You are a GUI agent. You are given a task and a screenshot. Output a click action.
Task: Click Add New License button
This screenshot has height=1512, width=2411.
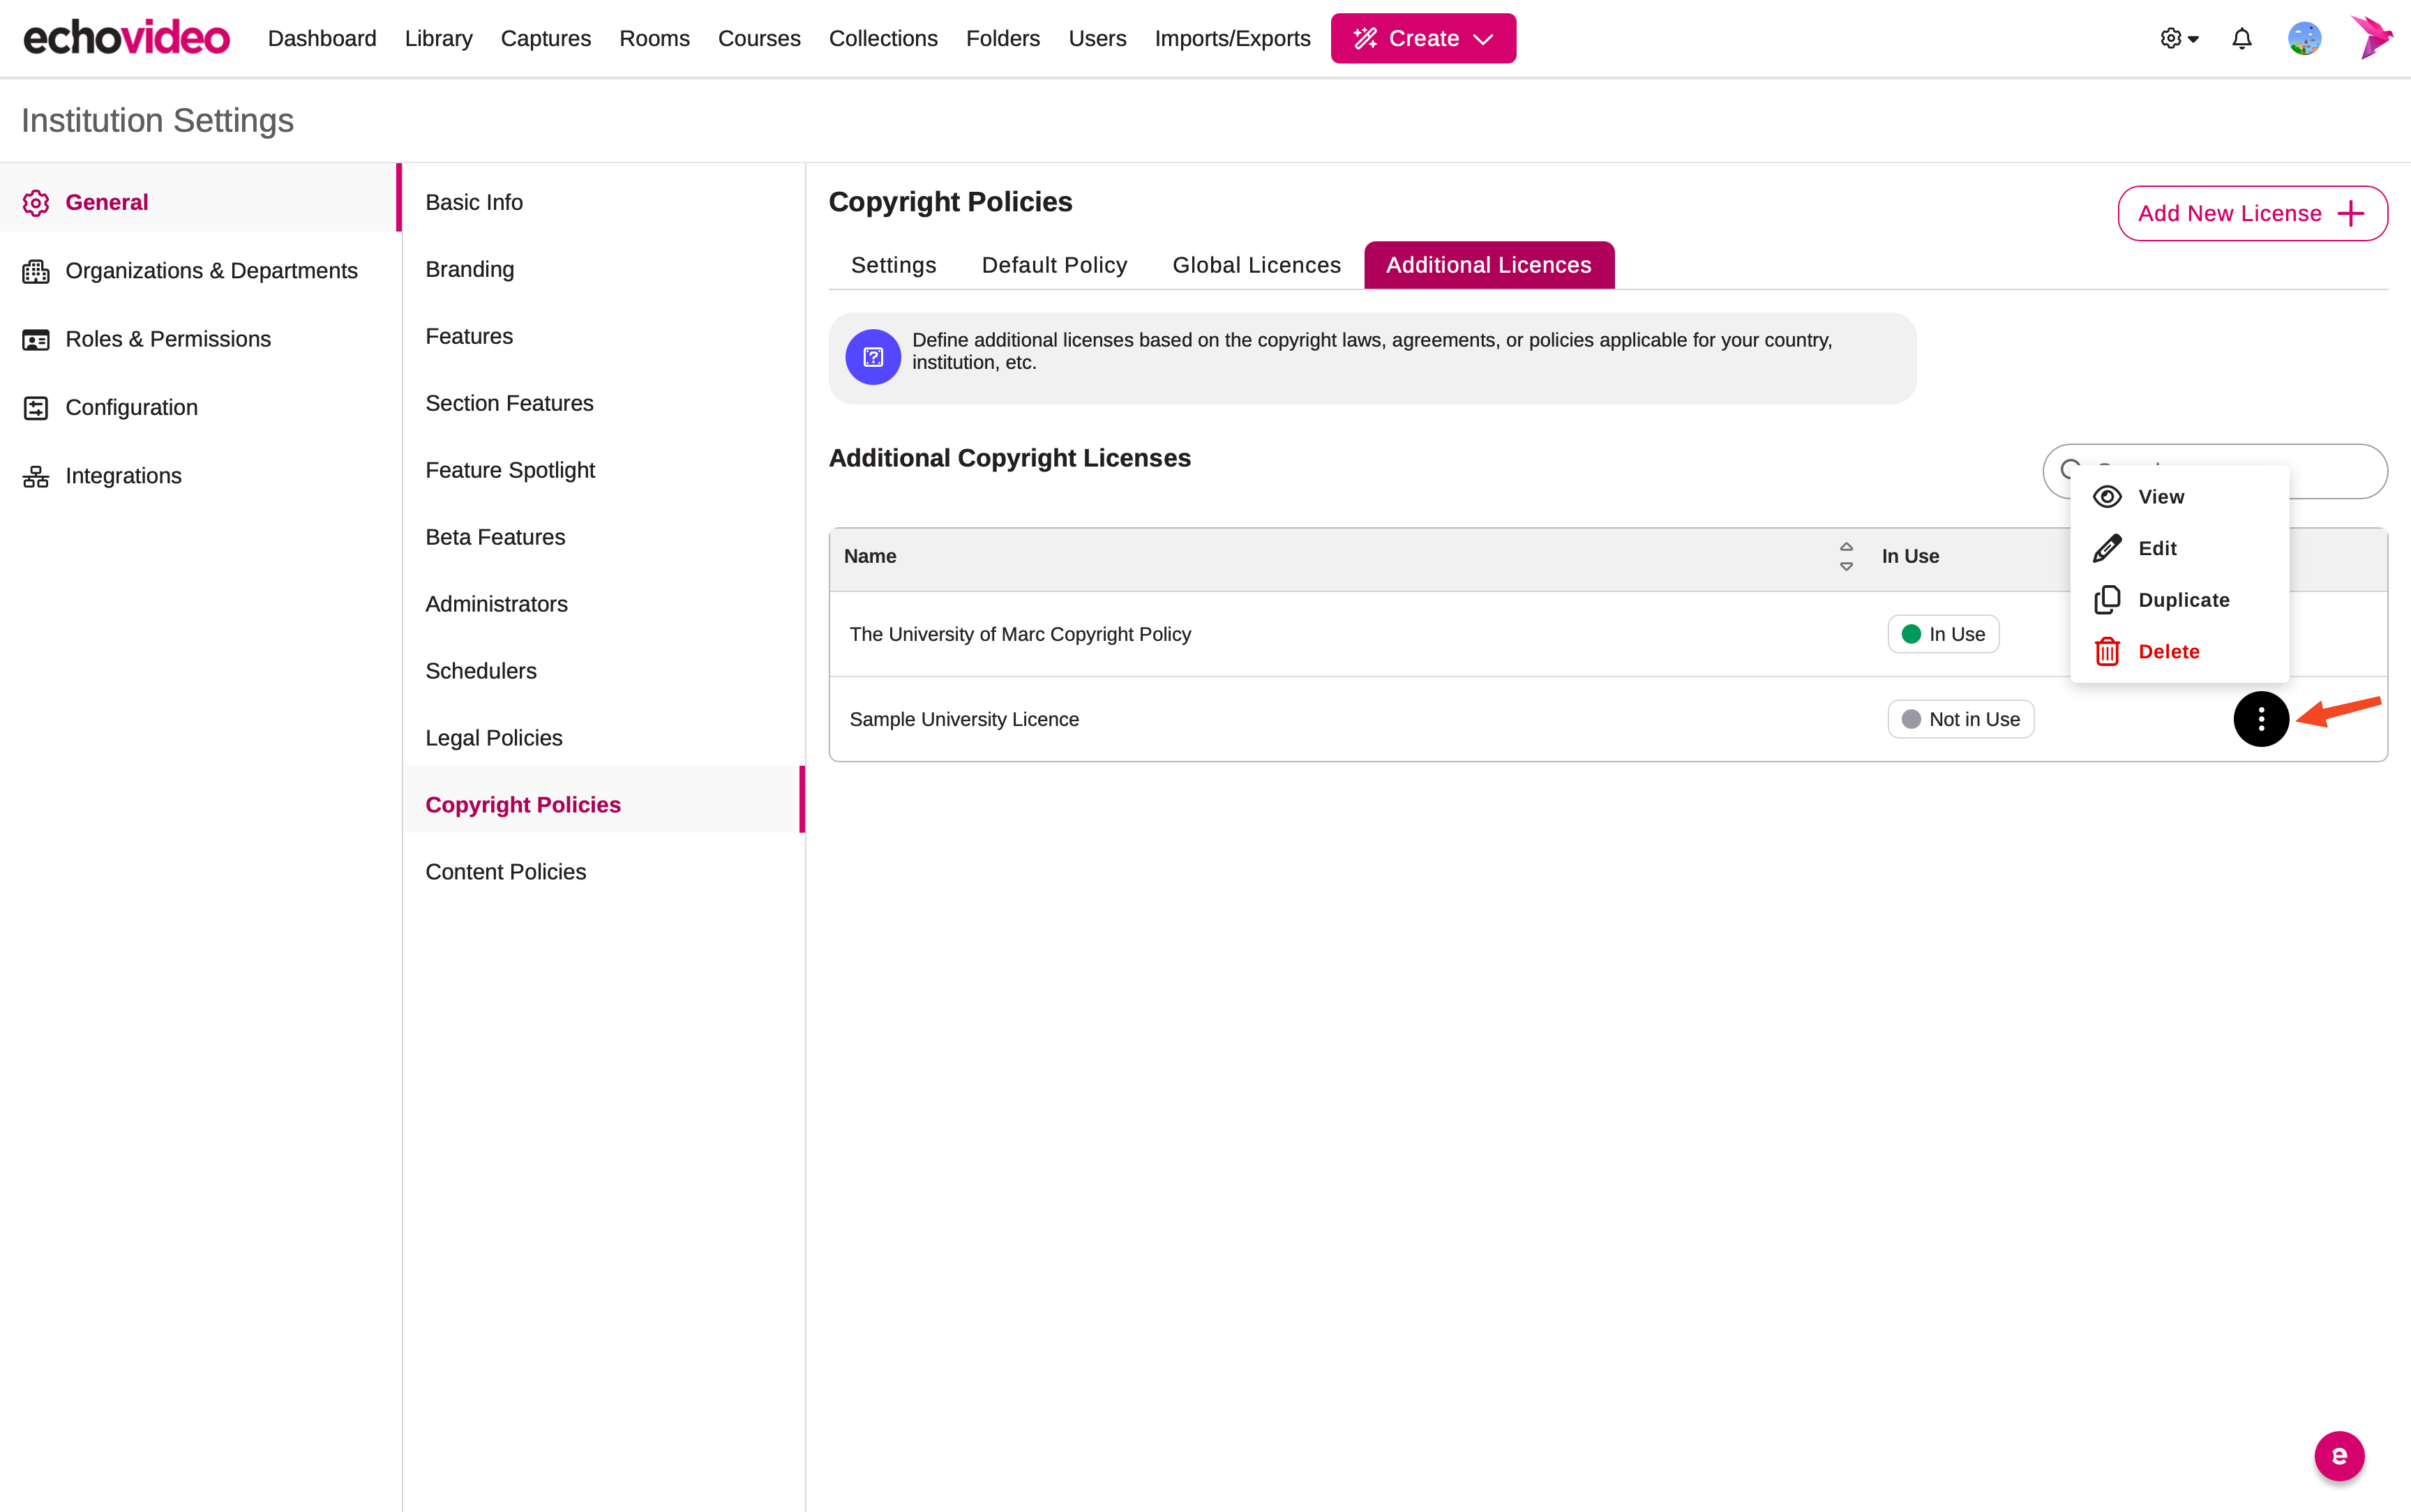point(2252,213)
